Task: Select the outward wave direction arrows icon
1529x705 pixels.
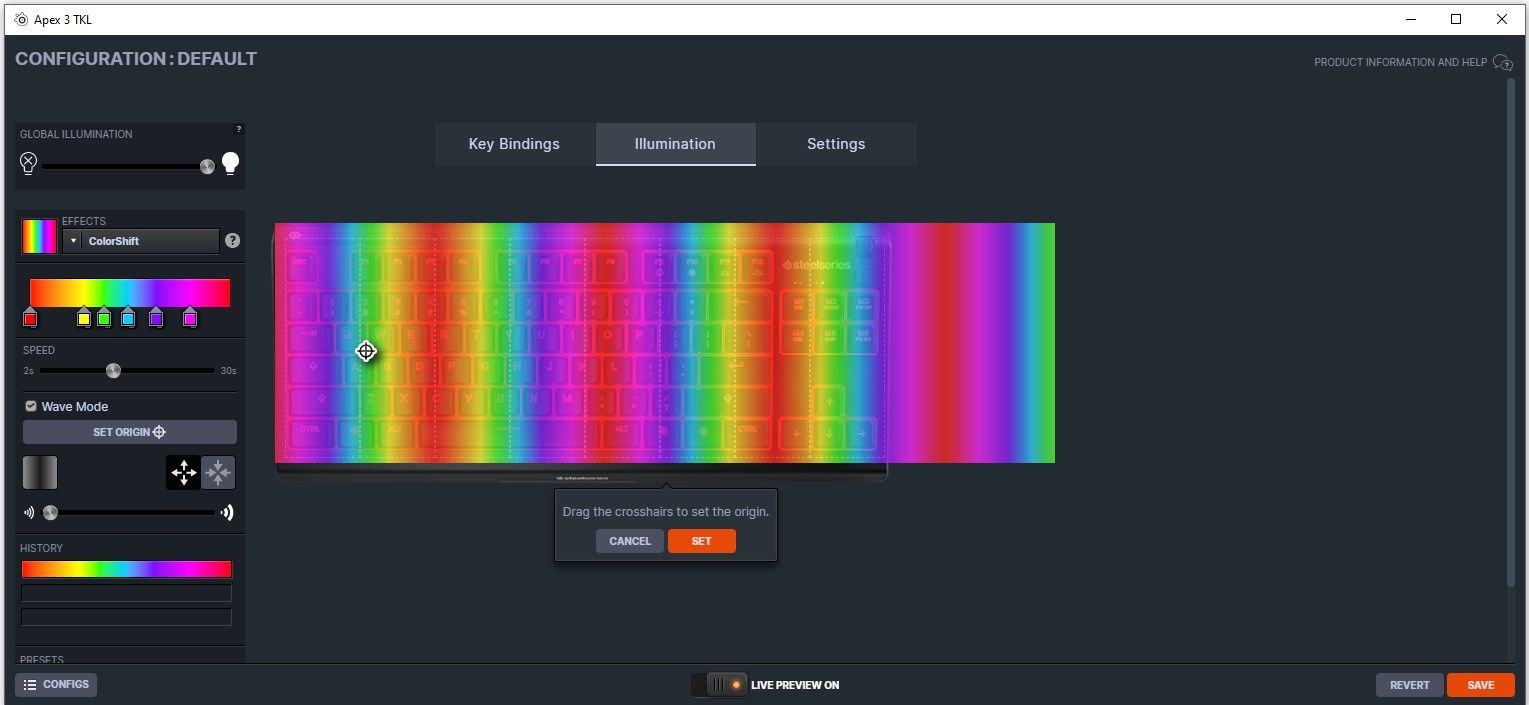Action: pos(183,472)
